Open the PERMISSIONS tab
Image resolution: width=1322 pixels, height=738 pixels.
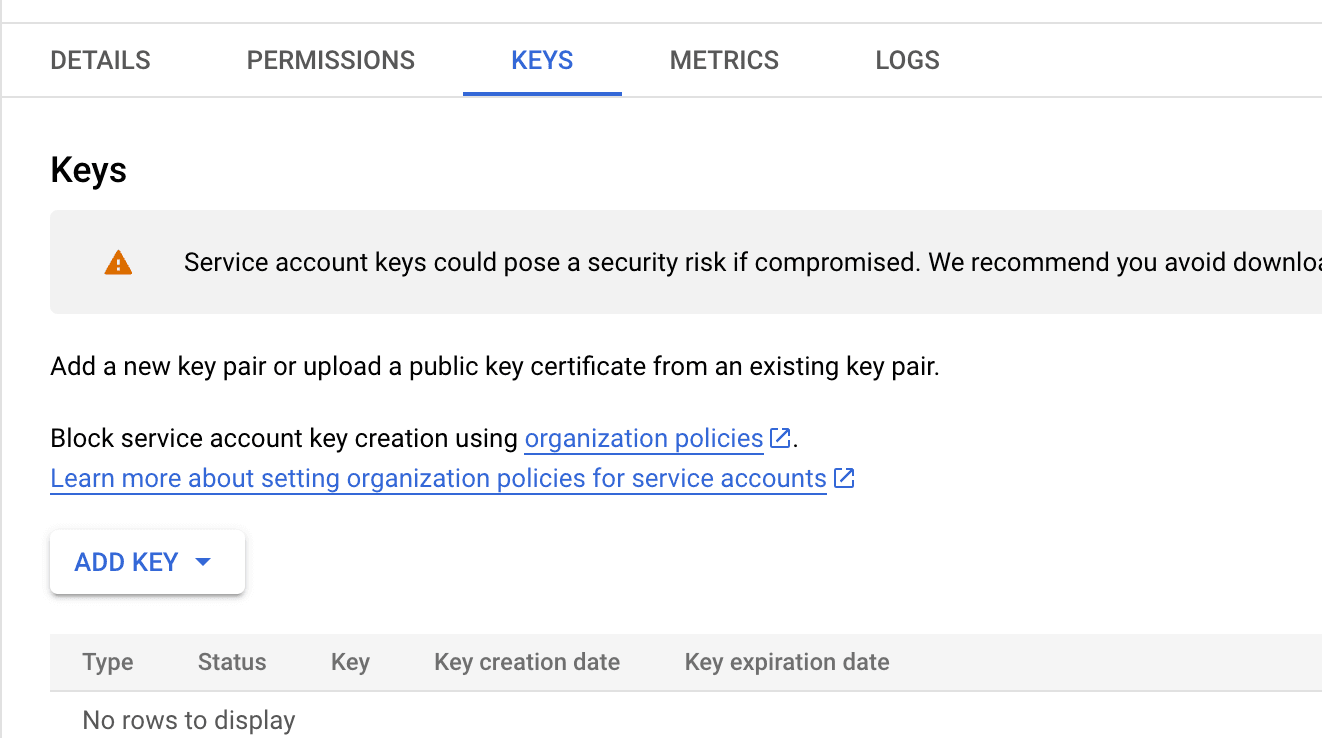pos(331,60)
